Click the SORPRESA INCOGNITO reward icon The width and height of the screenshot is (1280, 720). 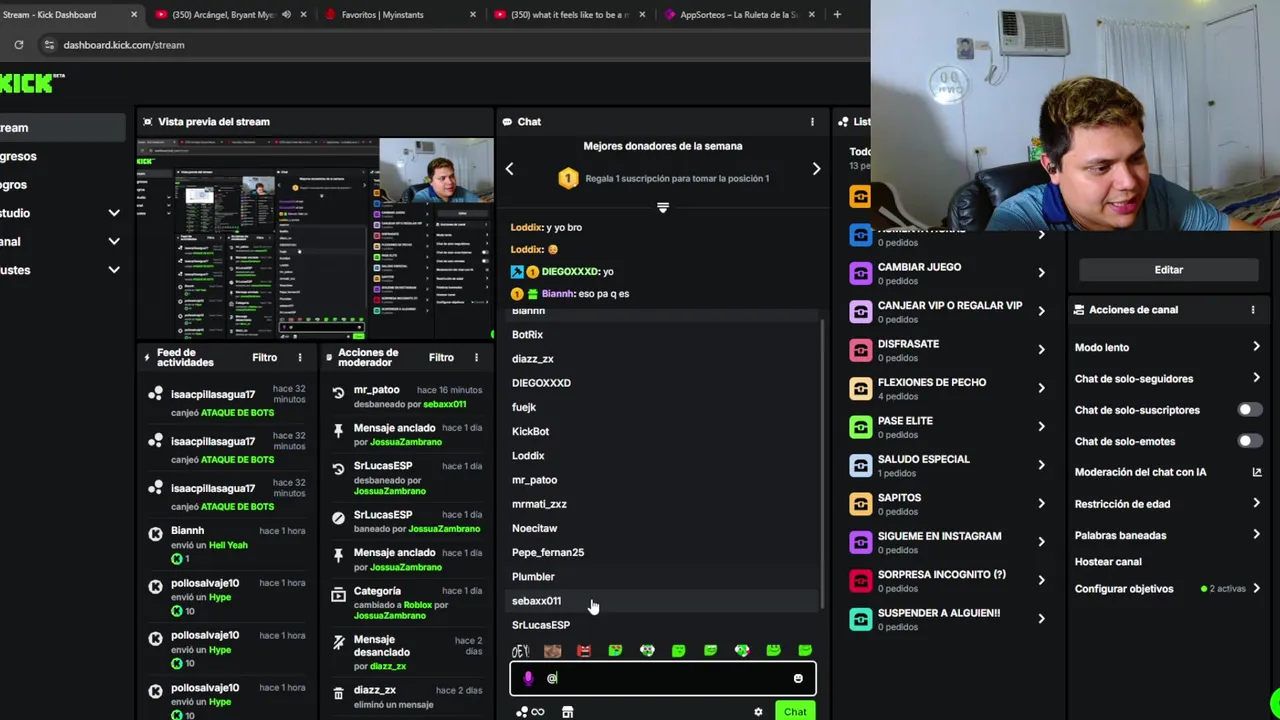[860, 581]
